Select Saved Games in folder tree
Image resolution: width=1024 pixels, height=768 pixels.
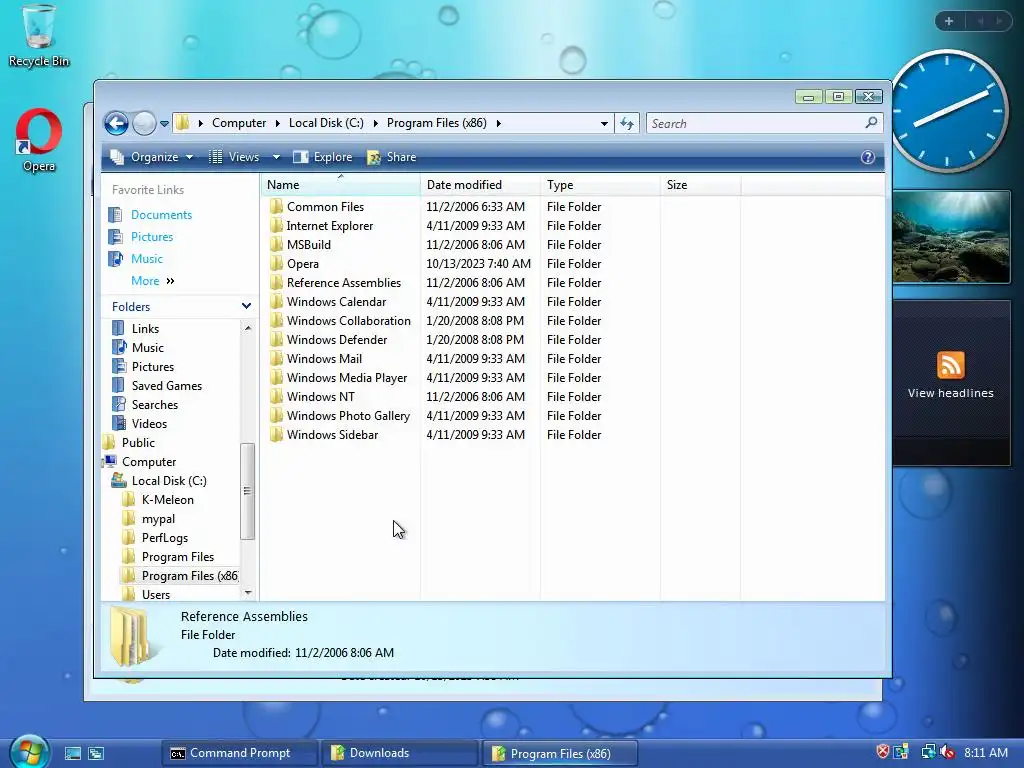(167, 386)
